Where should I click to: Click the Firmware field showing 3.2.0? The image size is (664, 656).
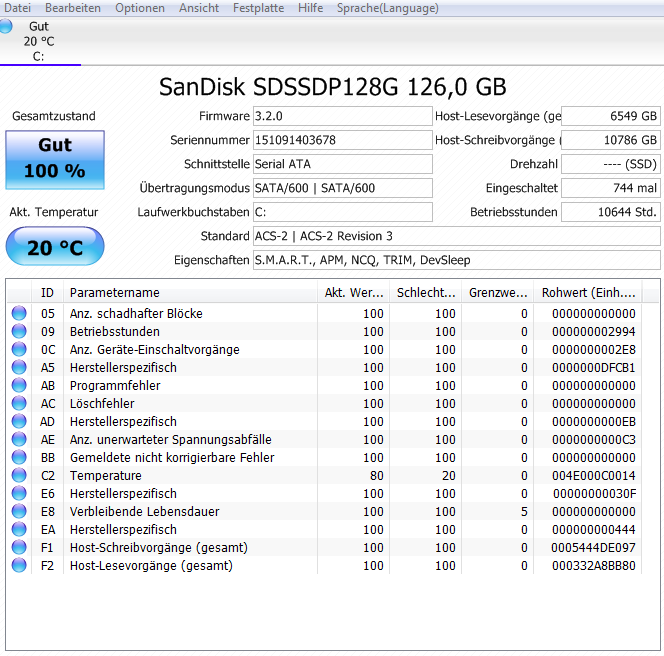click(343, 116)
